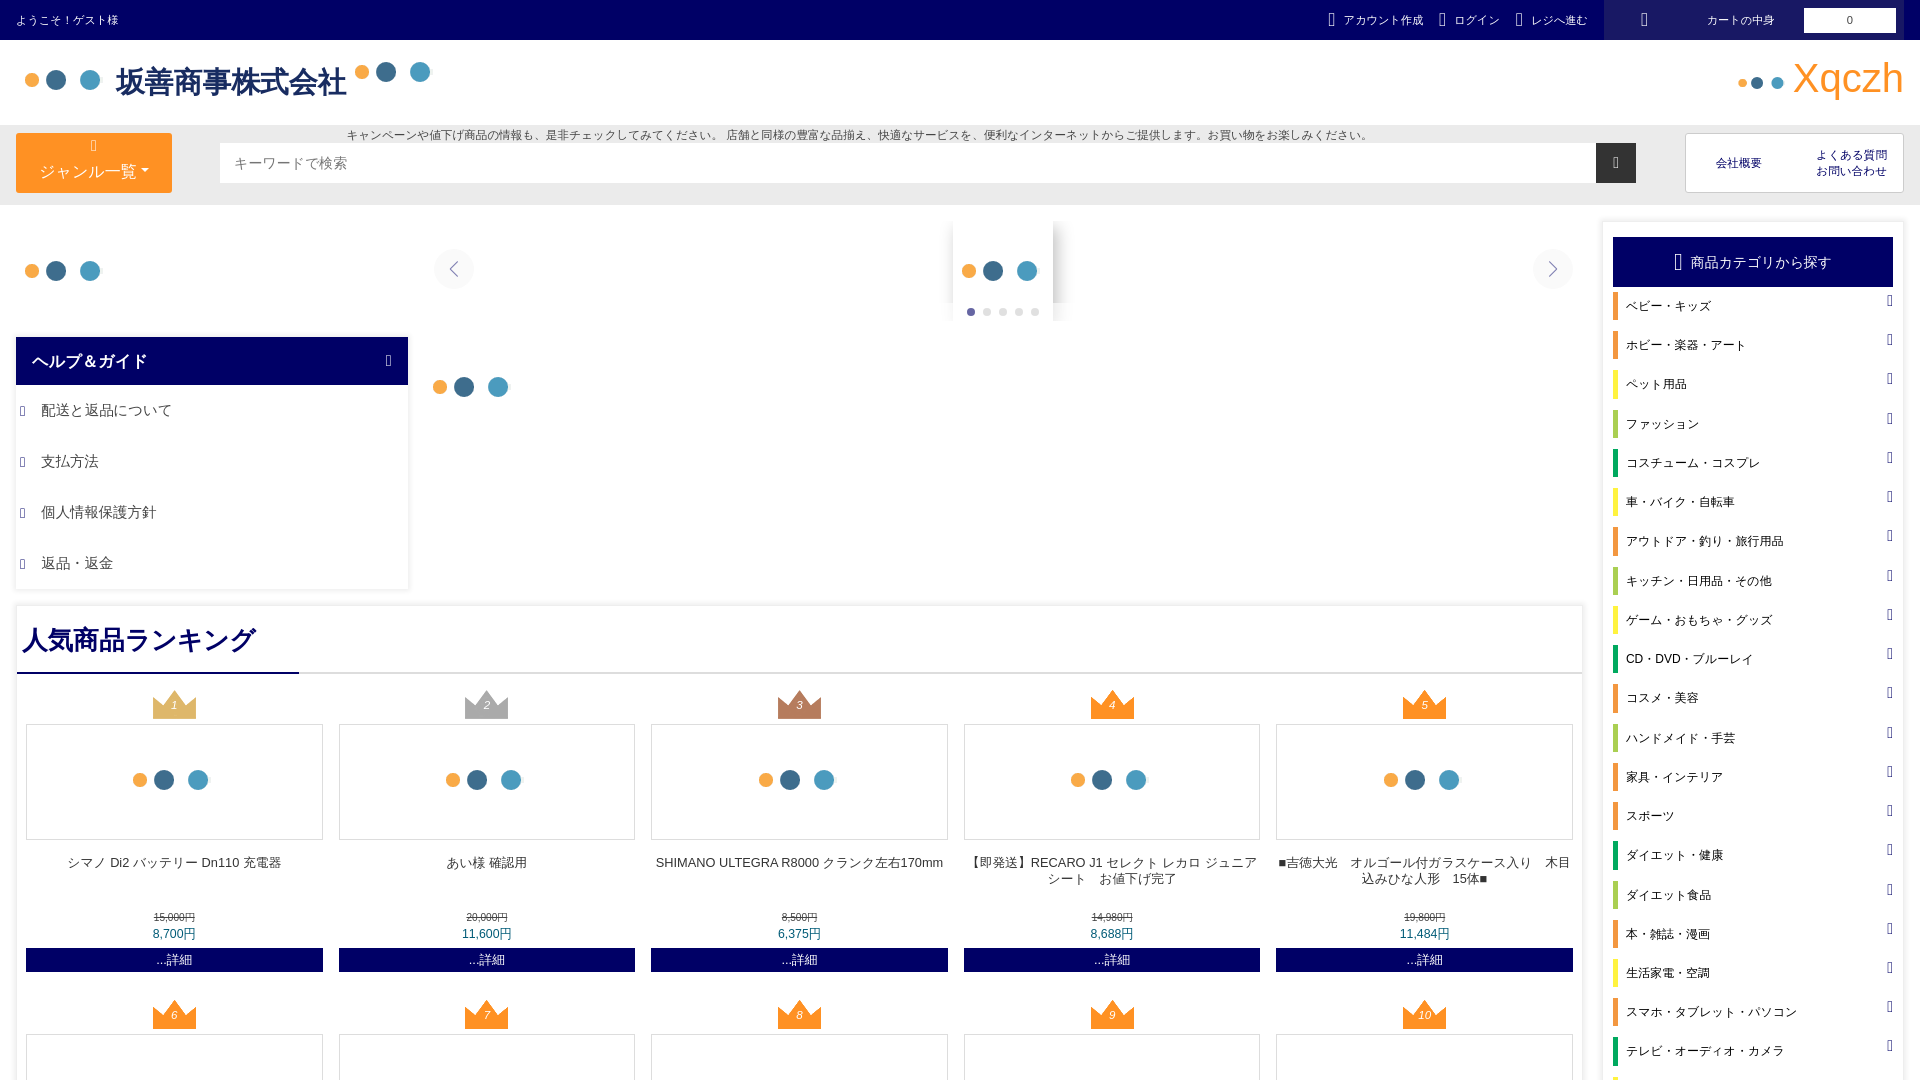Image resolution: width=1920 pixels, height=1080 pixels.
Task: Focus the キーワードで検索 search field
Action: (908, 163)
